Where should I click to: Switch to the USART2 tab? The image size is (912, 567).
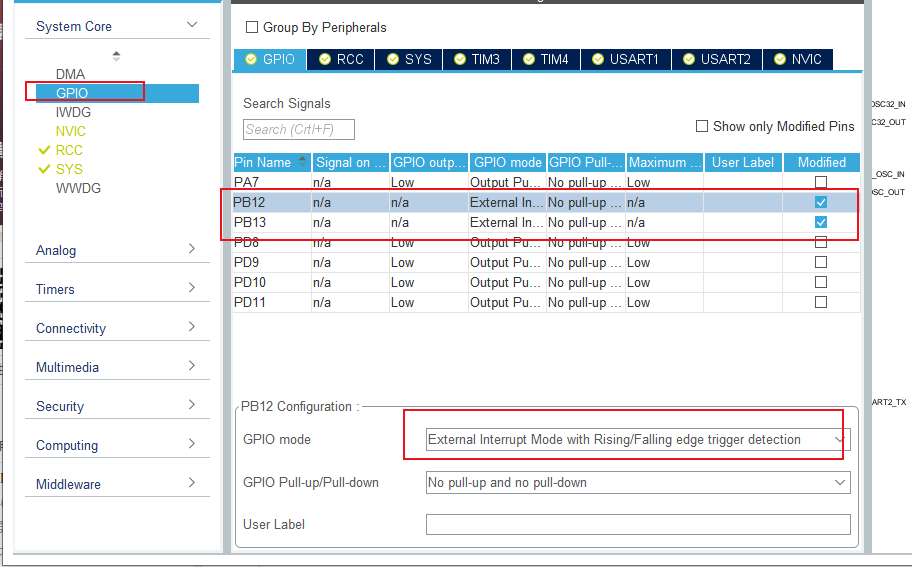(x=717, y=59)
